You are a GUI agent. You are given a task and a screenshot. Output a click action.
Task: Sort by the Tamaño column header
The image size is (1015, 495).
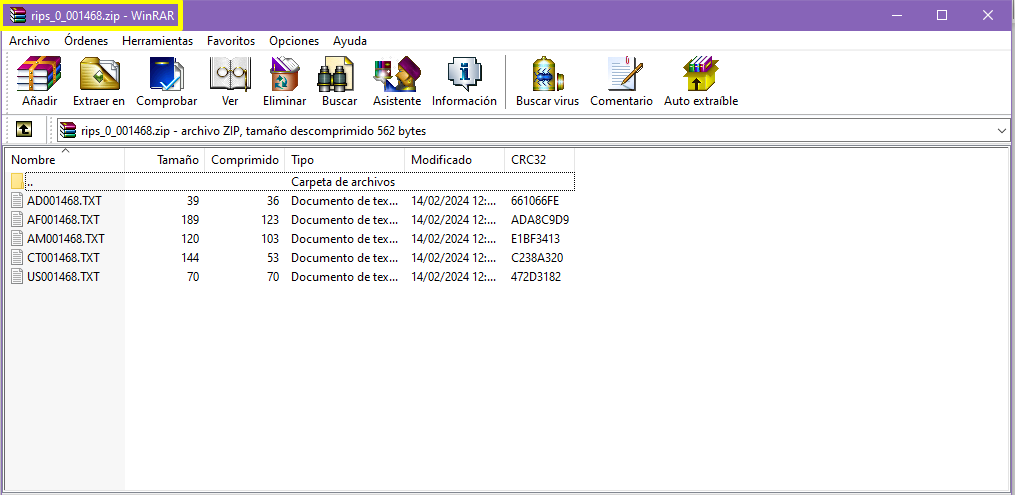click(x=164, y=160)
